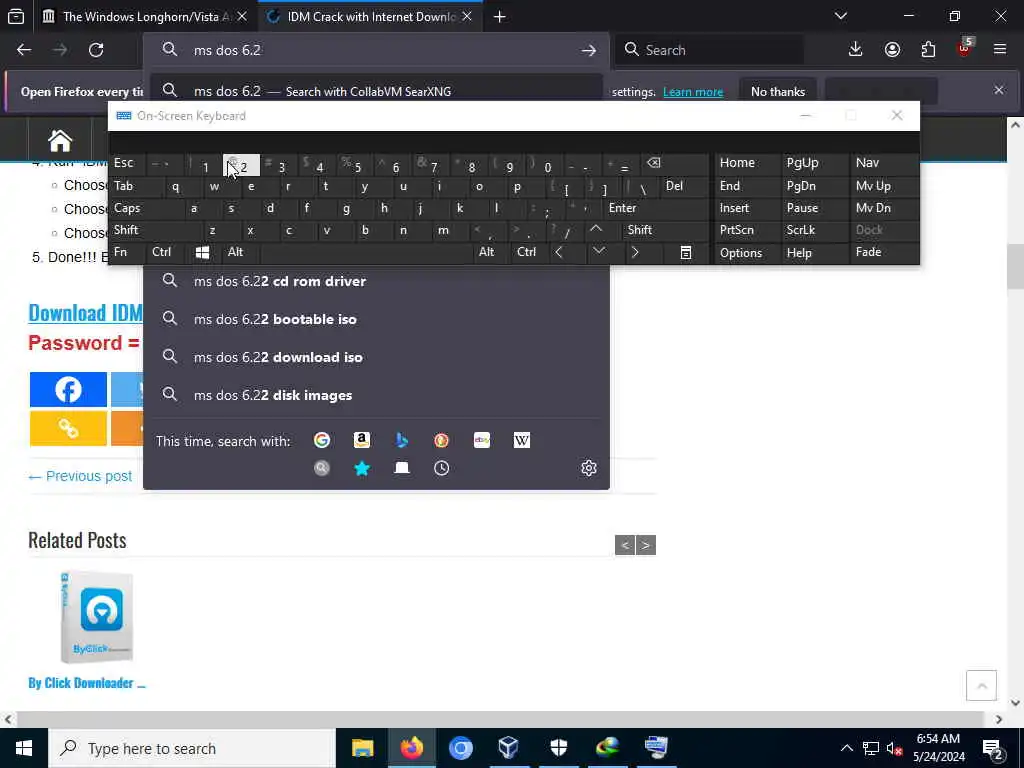
Task: Open the list all tabs dropdown
Action: (840, 16)
